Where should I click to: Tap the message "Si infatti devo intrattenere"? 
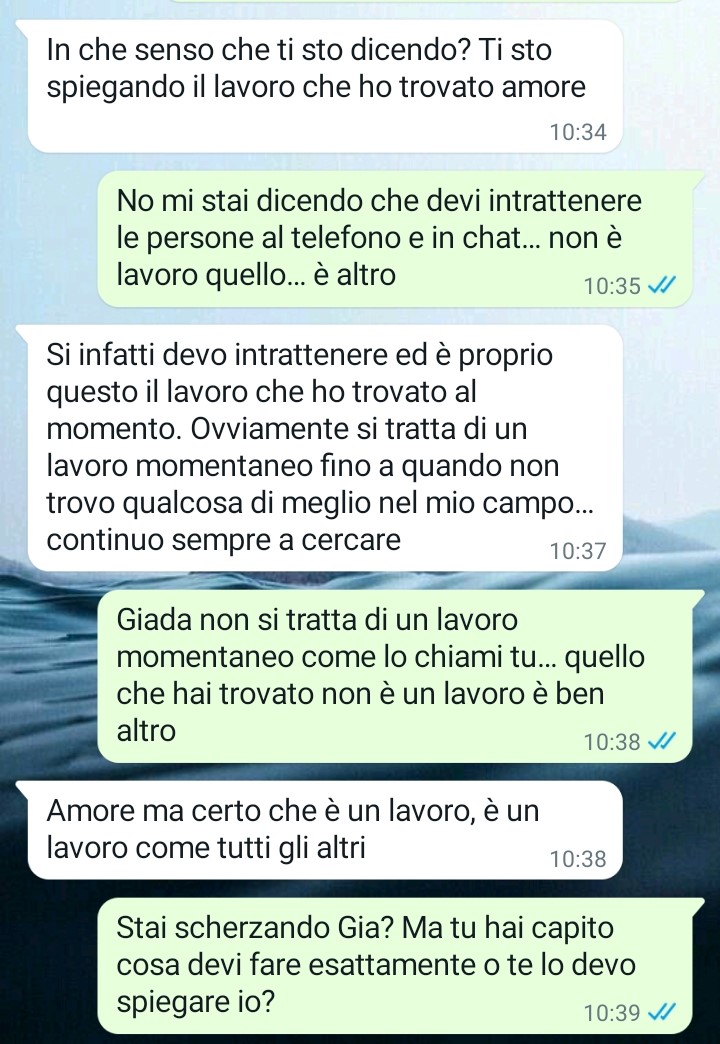[x=325, y=448]
